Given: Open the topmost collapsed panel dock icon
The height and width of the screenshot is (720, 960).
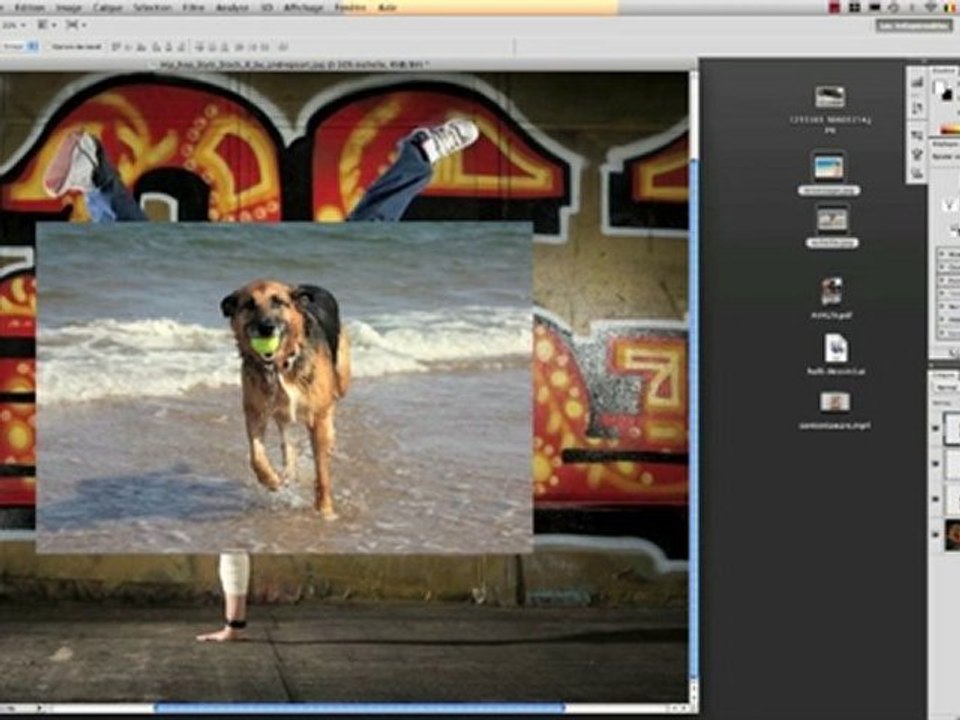Looking at the screenshot, I should [x=917, y=83].
